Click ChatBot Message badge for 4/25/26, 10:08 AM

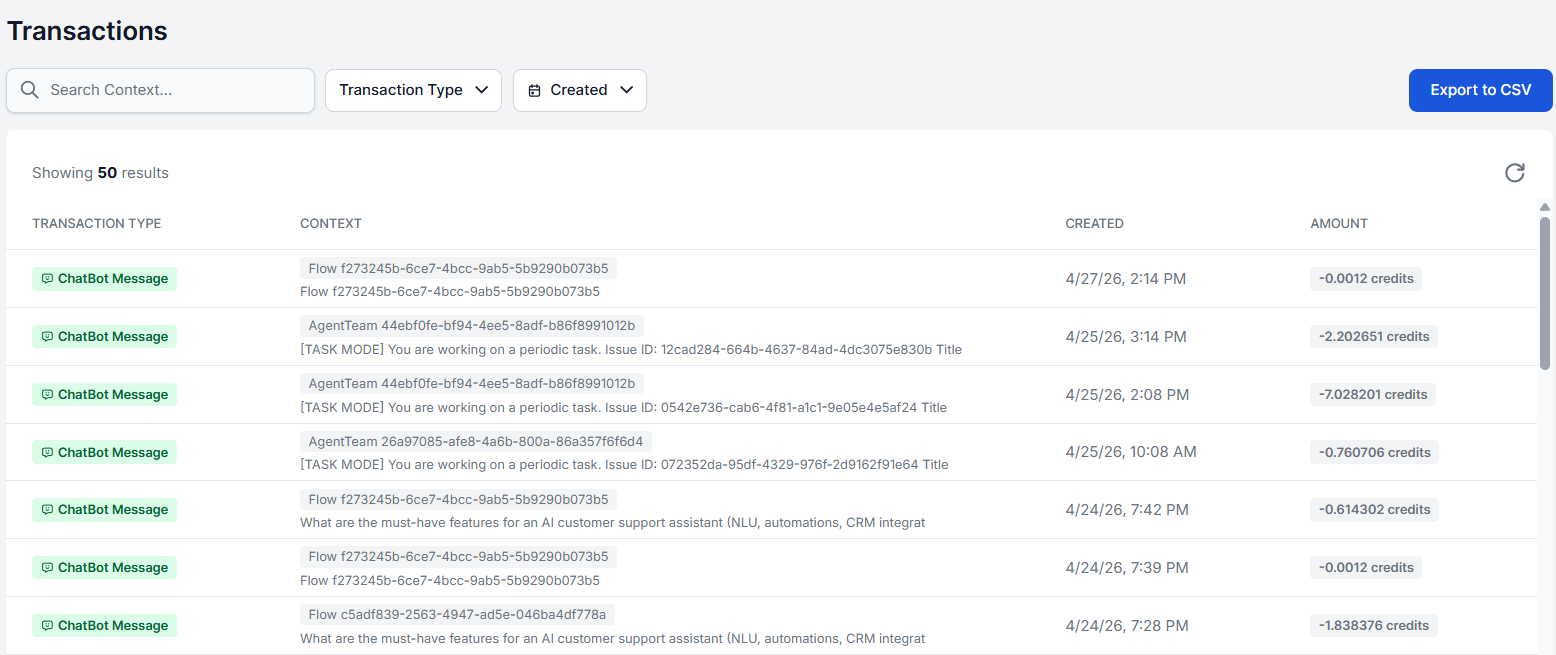(x=104, y=453)
